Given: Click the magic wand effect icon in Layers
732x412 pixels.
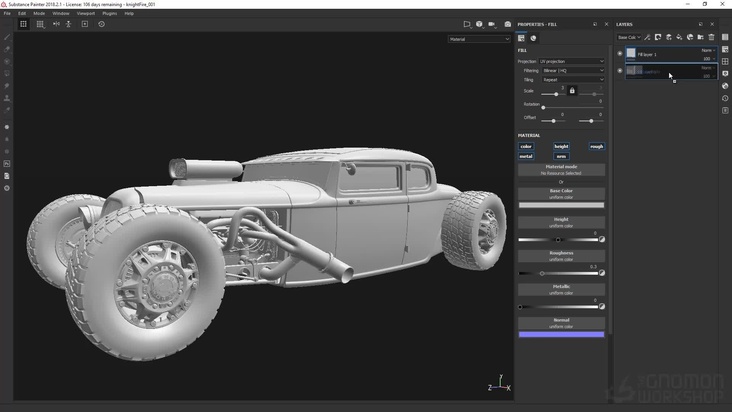Looking at the screenshot, I should 647,37.
